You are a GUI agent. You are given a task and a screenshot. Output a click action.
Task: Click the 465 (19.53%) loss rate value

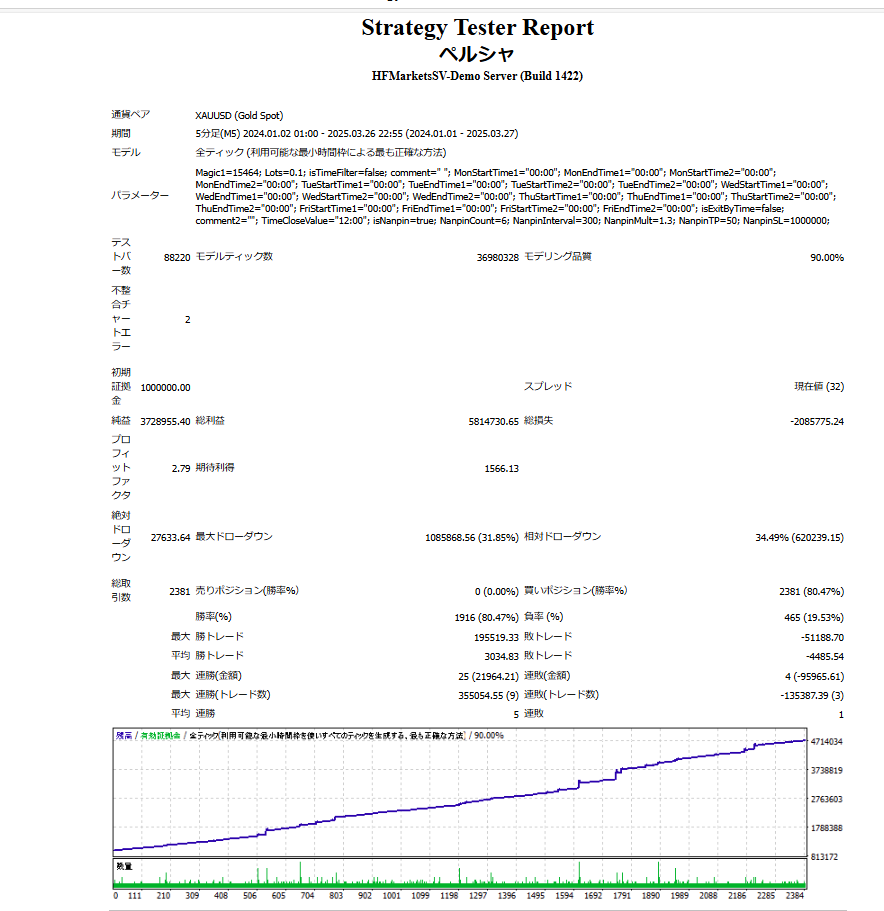[814, 617]
